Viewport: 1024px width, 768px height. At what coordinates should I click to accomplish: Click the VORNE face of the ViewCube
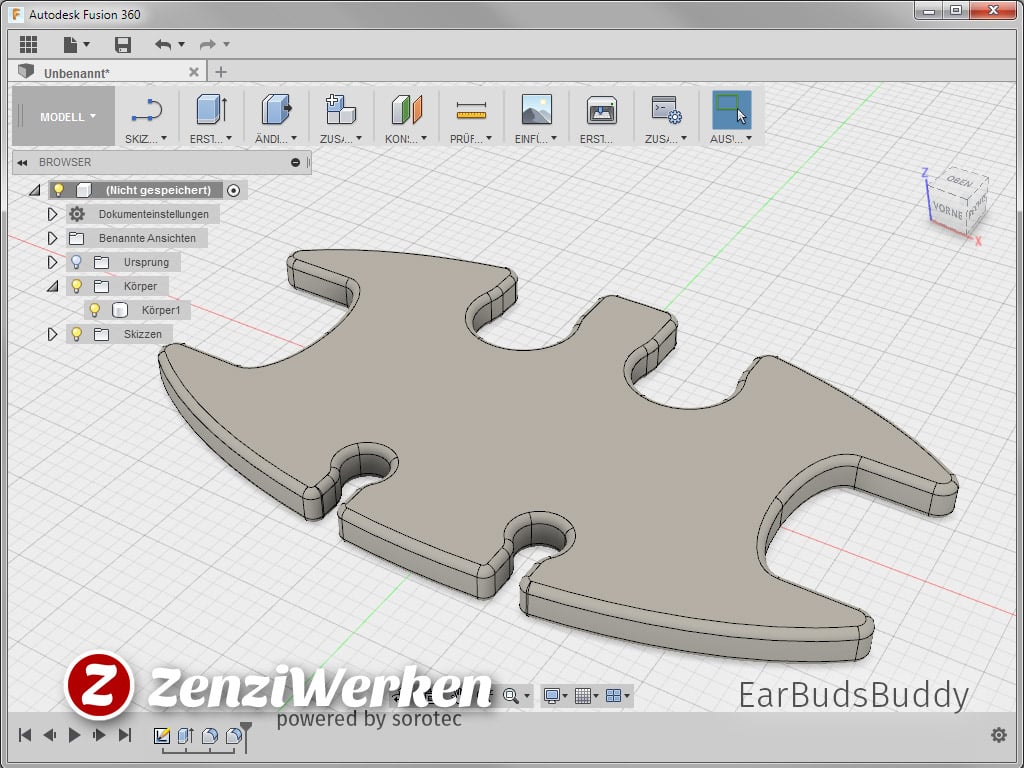click(947, 210)
